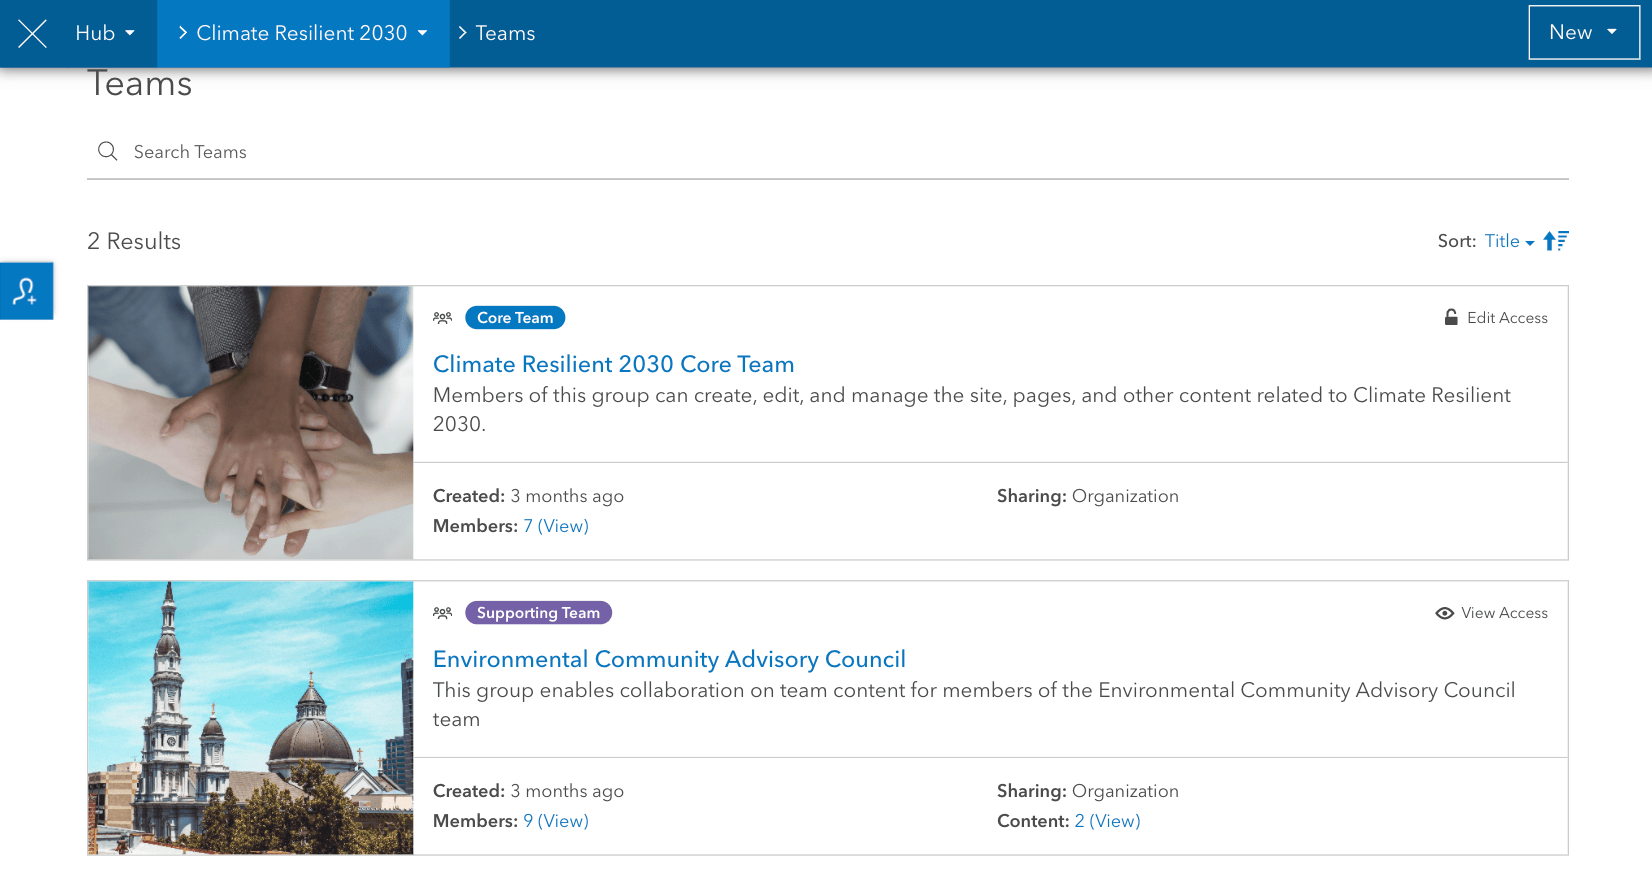View the 9 members of Advisory Council

(556, 821)
